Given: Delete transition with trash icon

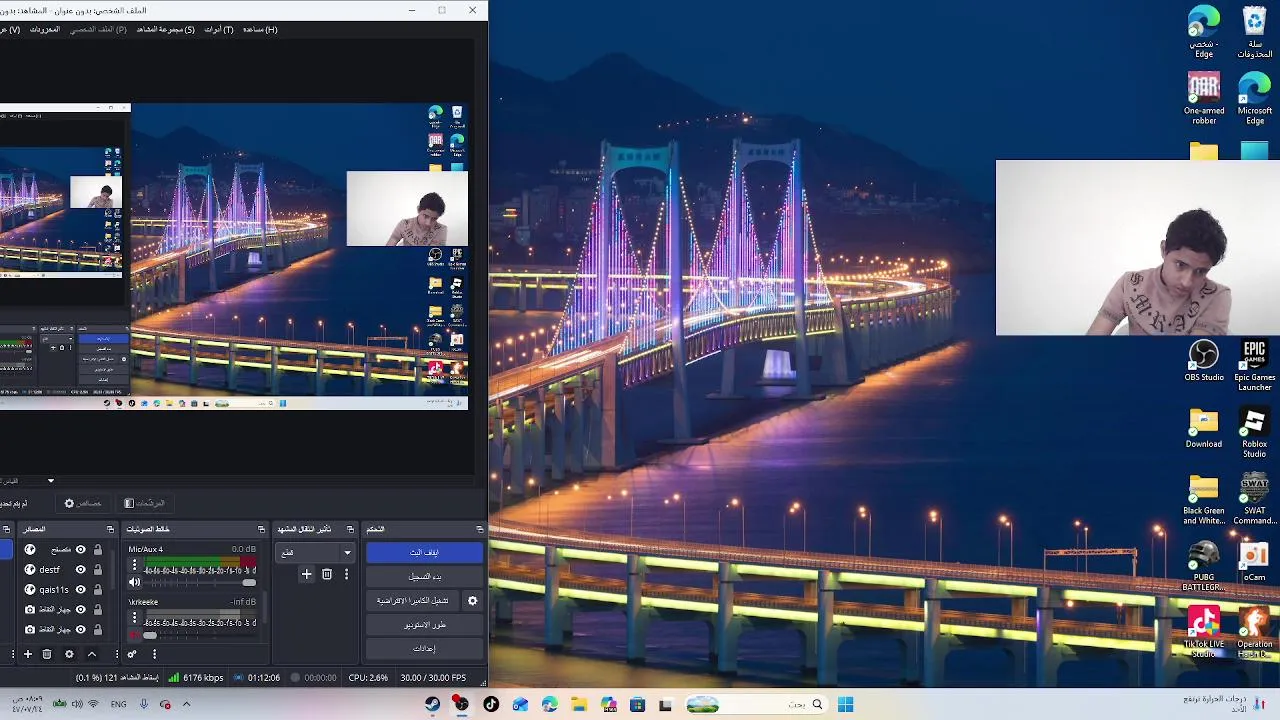Looking at the screenshot, I should tap(327, 574).
